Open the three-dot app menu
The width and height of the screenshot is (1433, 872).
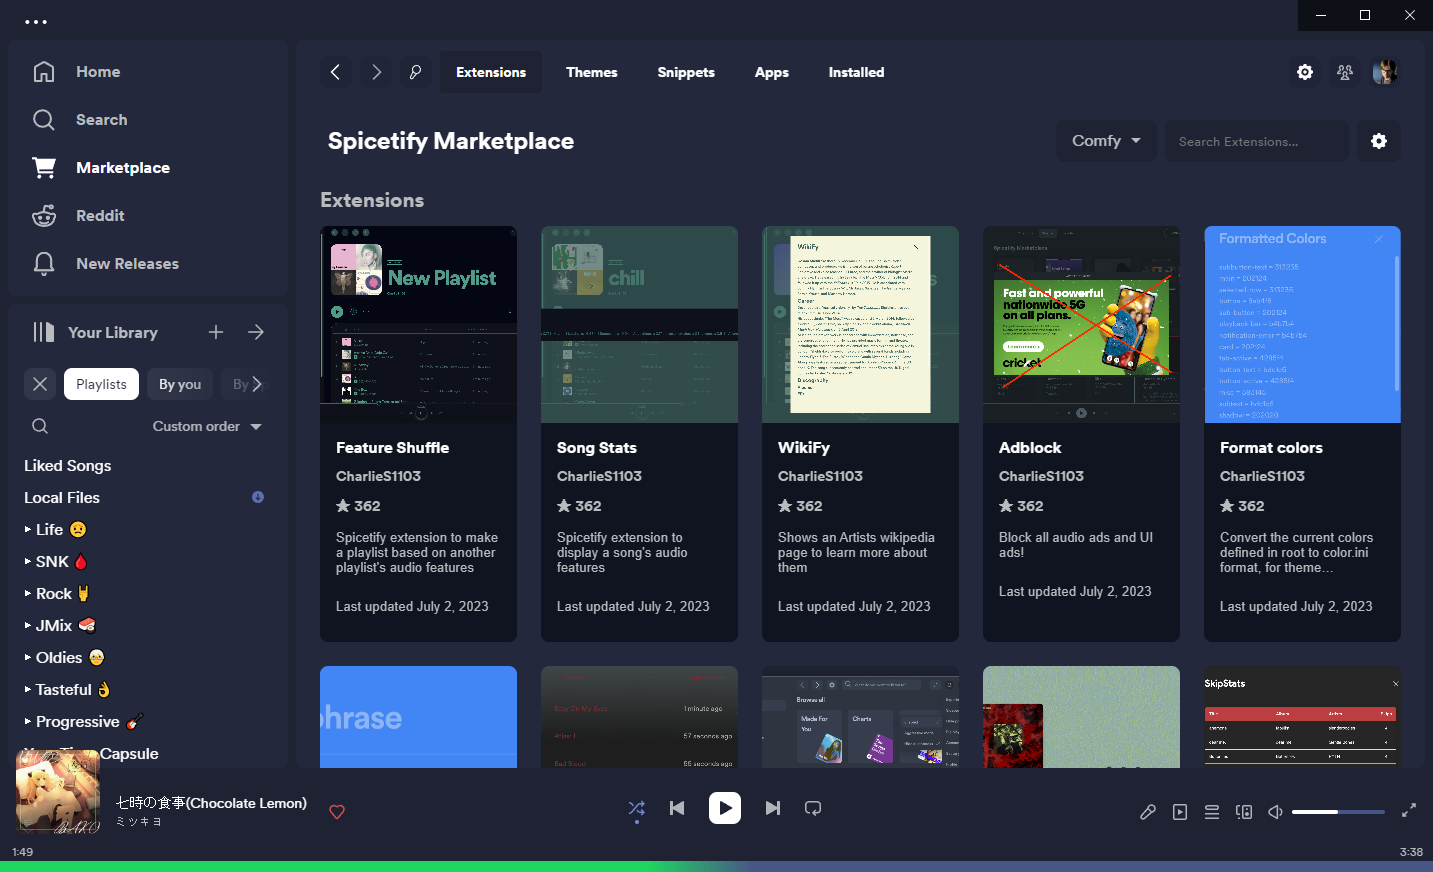tap(36, 21)
